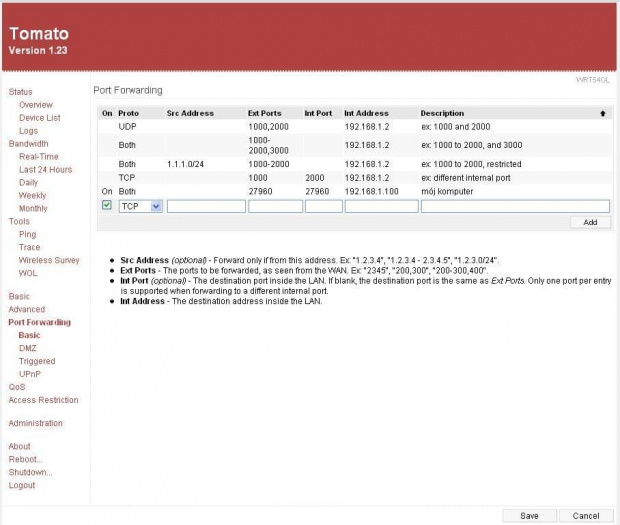Go to the Device List page
This screenshot has width=620, height=525.
click(39, 118)
